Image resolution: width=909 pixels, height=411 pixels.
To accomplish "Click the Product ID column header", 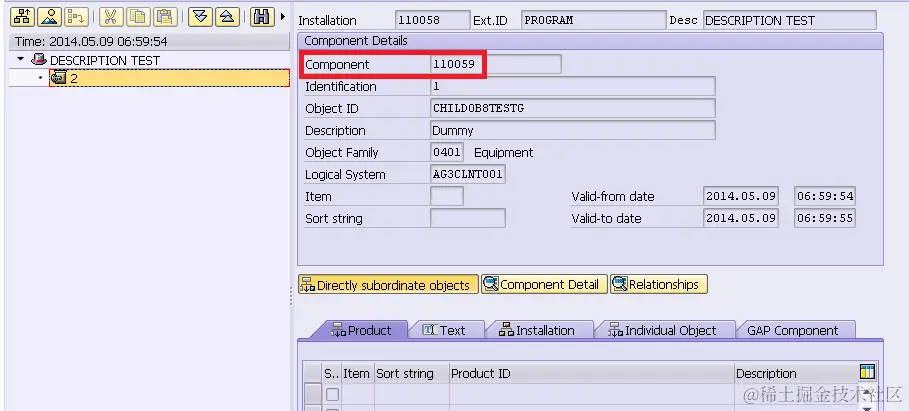I will pos(592,373).
